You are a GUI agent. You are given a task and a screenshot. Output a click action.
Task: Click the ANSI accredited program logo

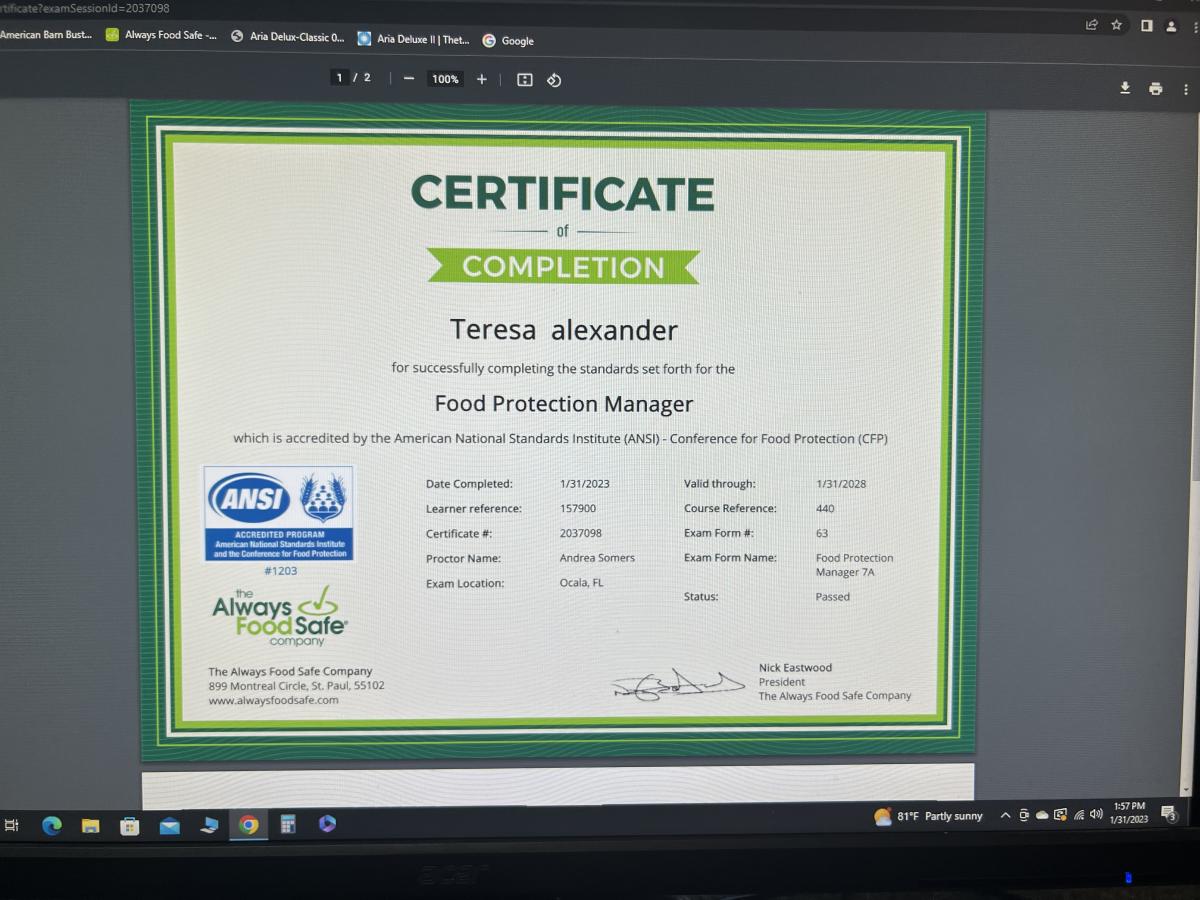[278, 513]
